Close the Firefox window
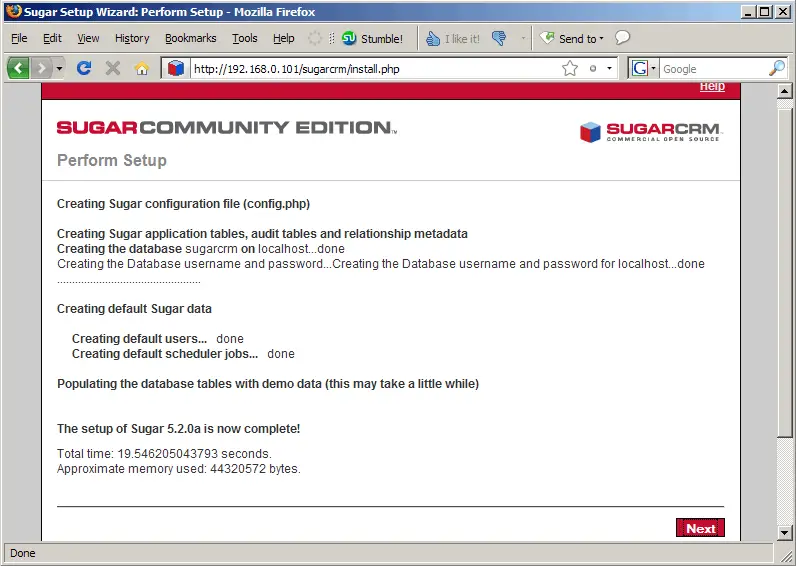Screen dimensions: 796x566 pyautogui.click(x=783, y=12)
